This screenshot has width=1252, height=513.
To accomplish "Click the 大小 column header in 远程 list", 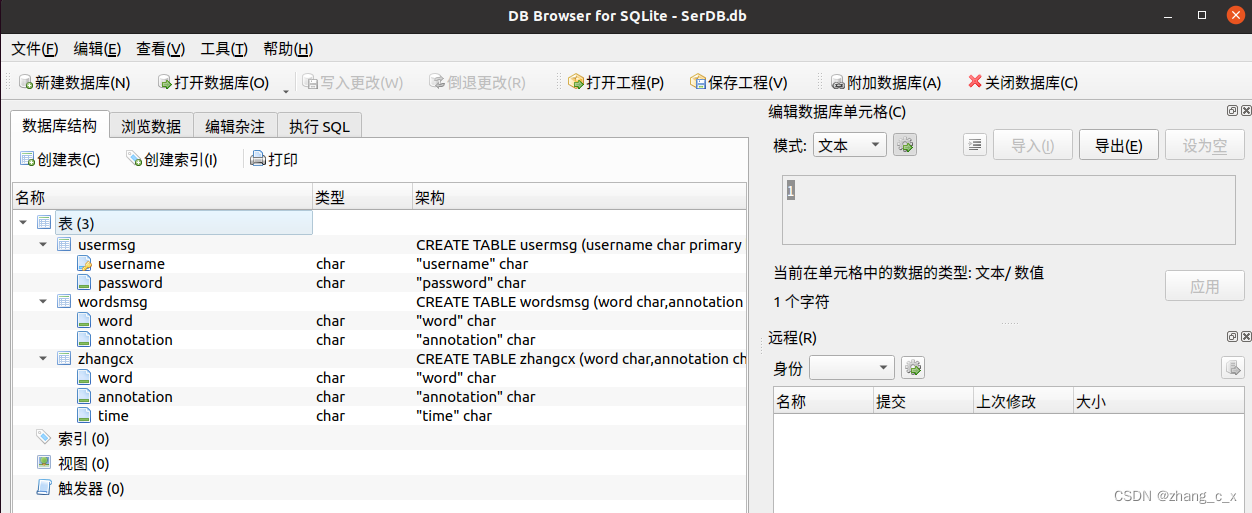I will [1160, 402].
